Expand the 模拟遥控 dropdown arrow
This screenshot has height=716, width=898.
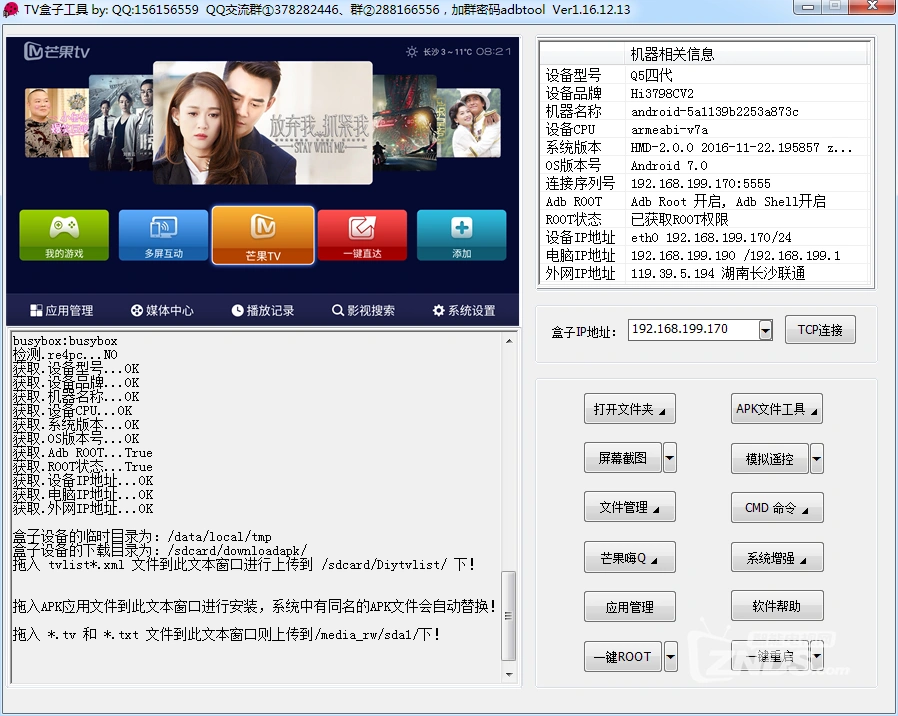pyautogui.click(x=817, y=458)
